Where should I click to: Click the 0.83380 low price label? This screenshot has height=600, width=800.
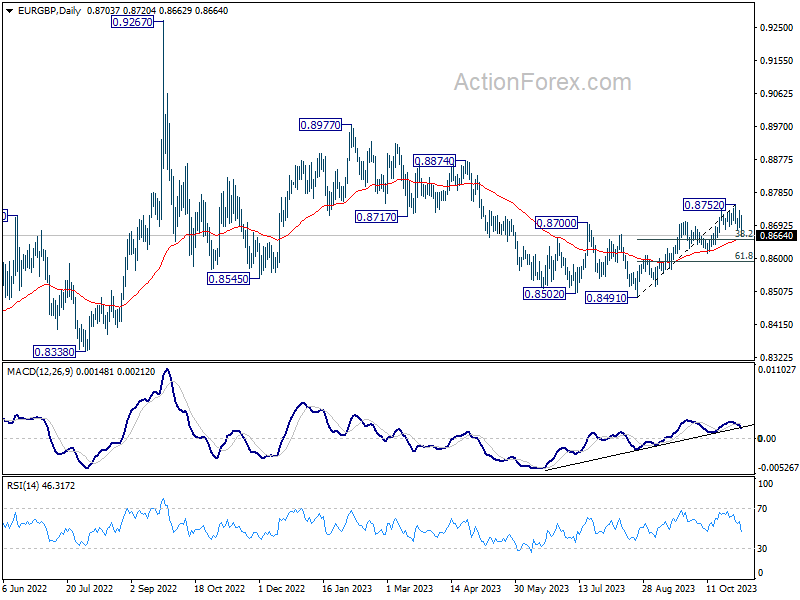tap(54, 352)
